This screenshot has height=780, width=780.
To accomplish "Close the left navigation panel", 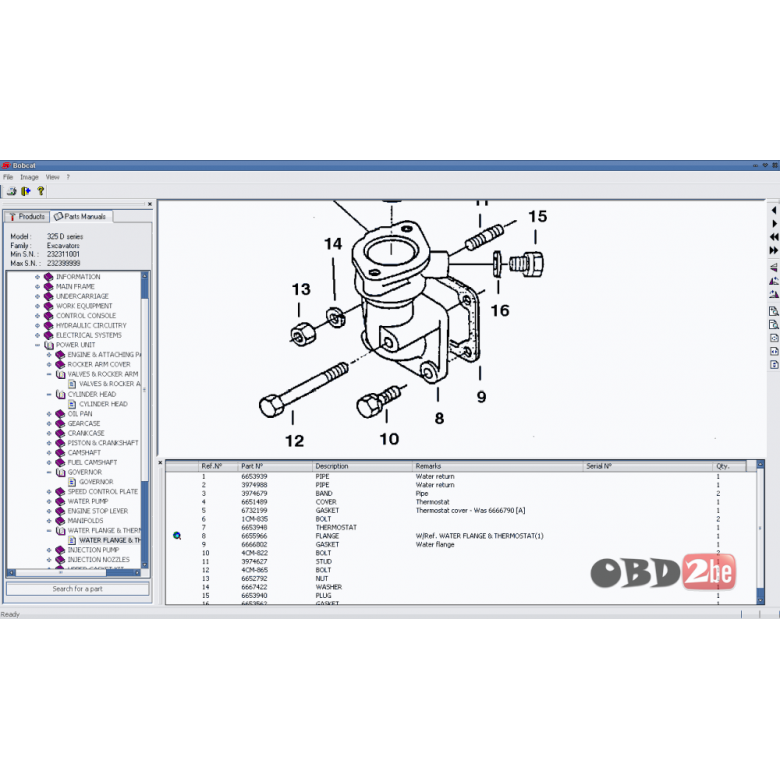I will (x=150, y=204).
